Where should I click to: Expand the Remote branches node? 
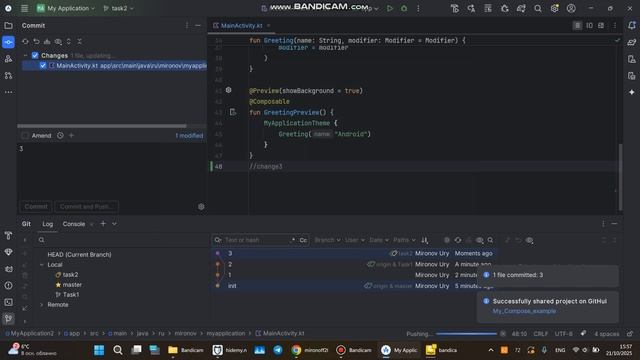[42, 305]
